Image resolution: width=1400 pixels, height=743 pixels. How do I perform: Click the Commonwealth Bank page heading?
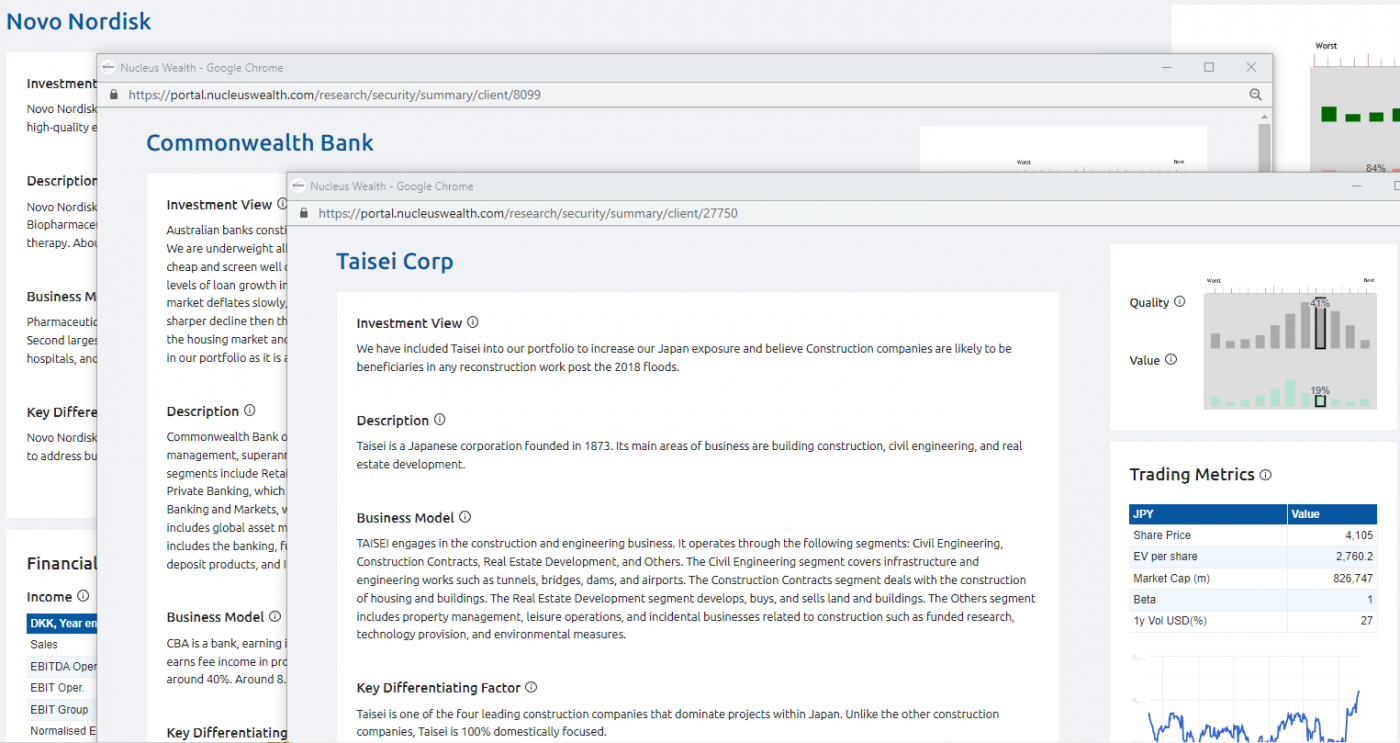point(260,143)
